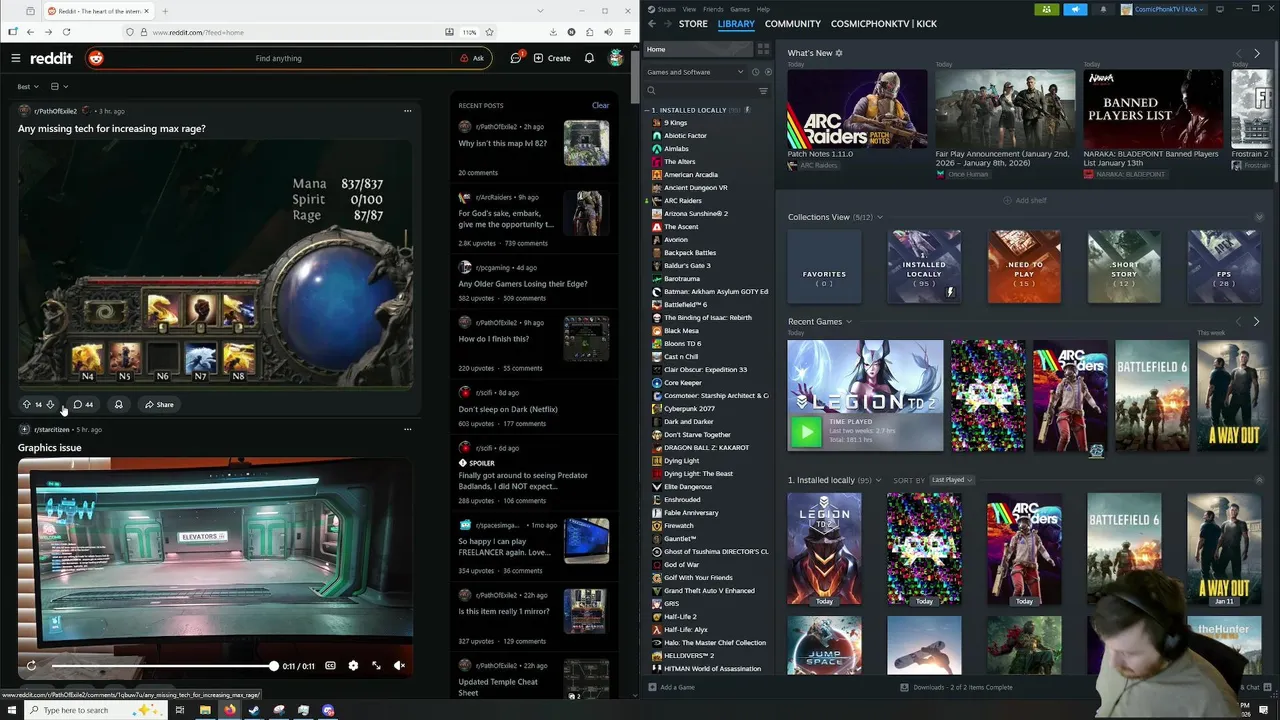
Task: Open Reddit user avatar menu
Action: (x=616, y=58)
